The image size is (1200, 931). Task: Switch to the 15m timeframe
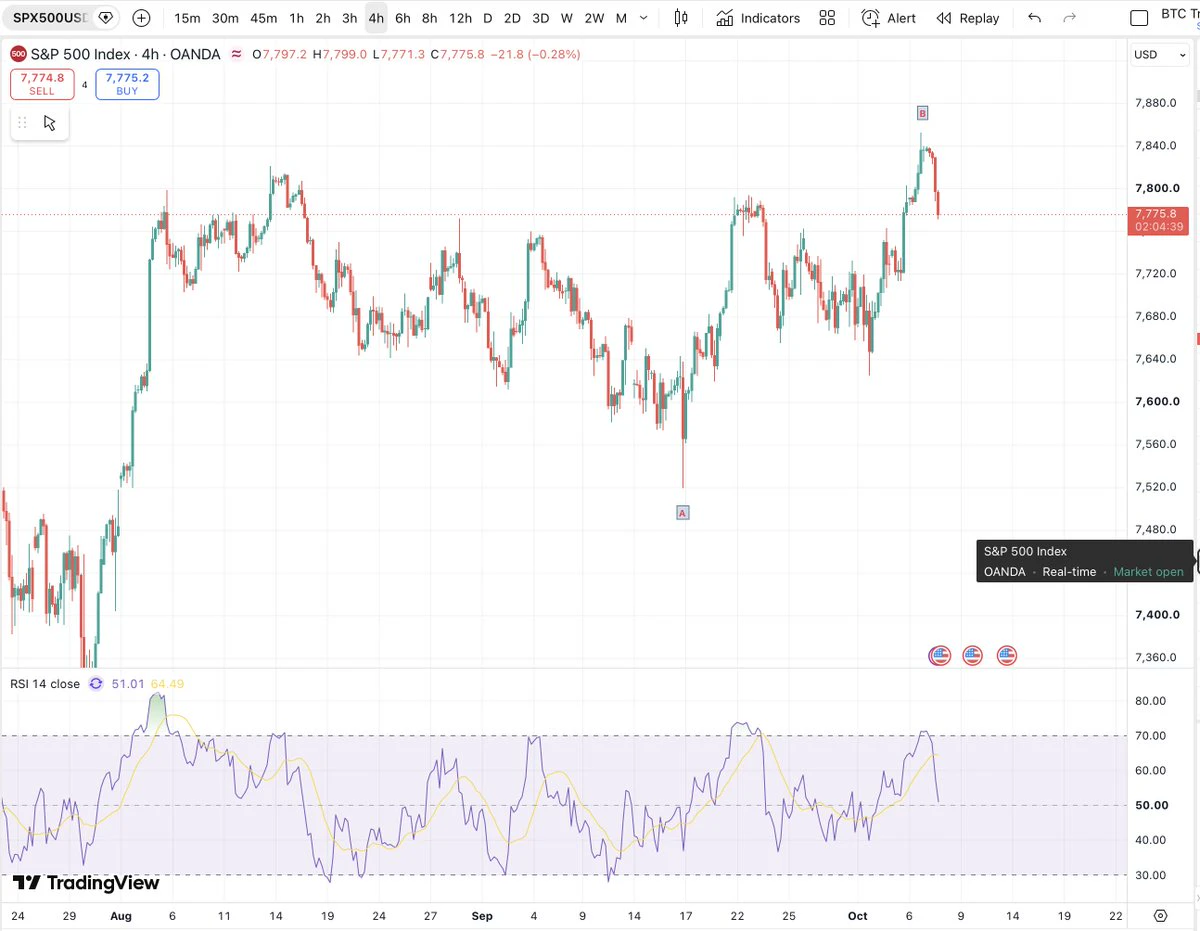coord(187,18)
